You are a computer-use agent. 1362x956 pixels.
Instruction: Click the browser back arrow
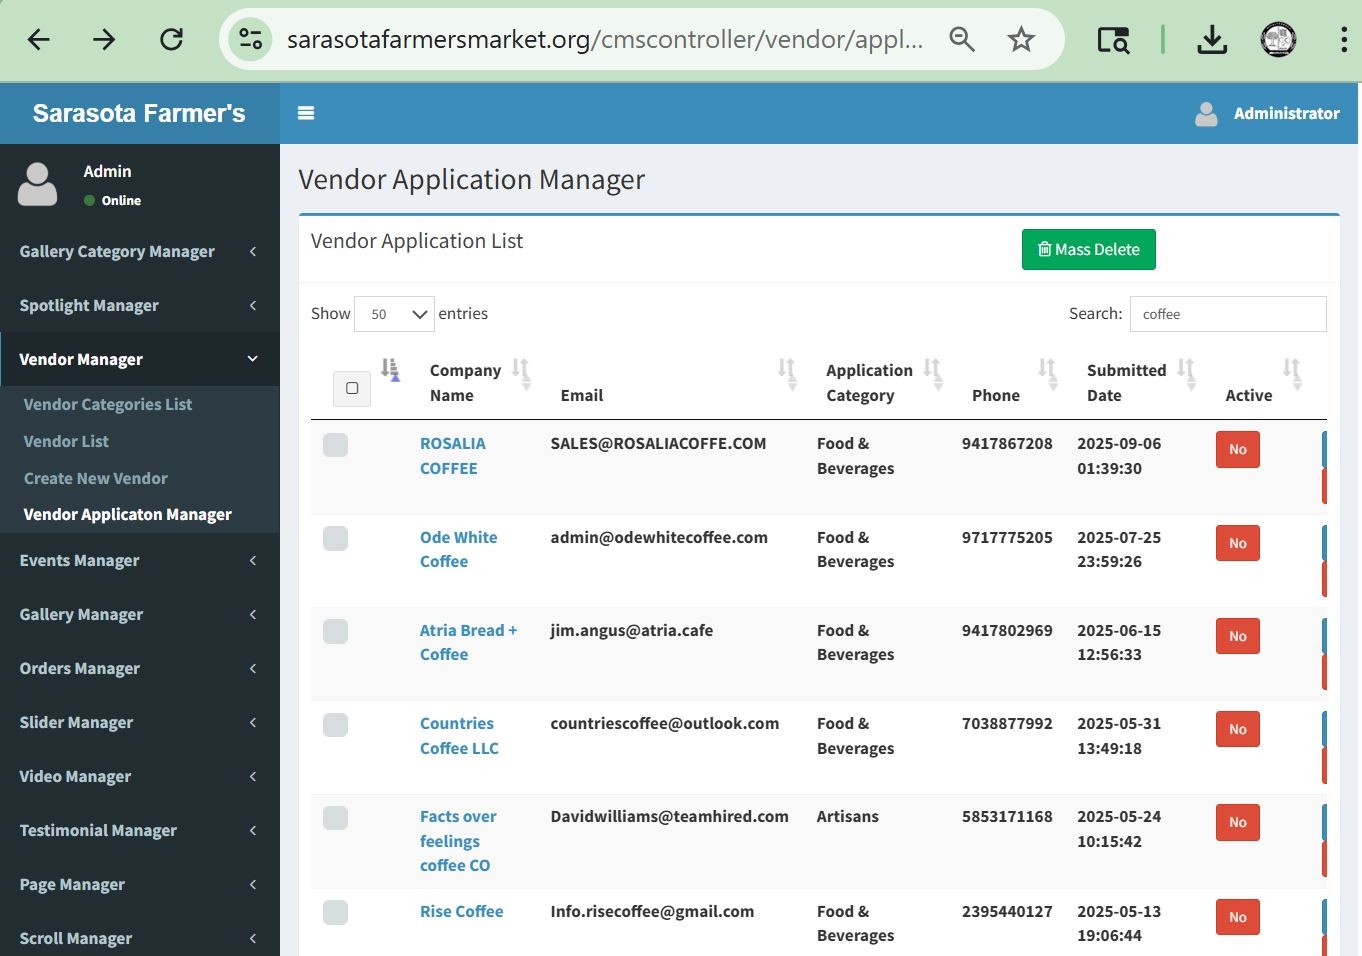coord(39,40)
